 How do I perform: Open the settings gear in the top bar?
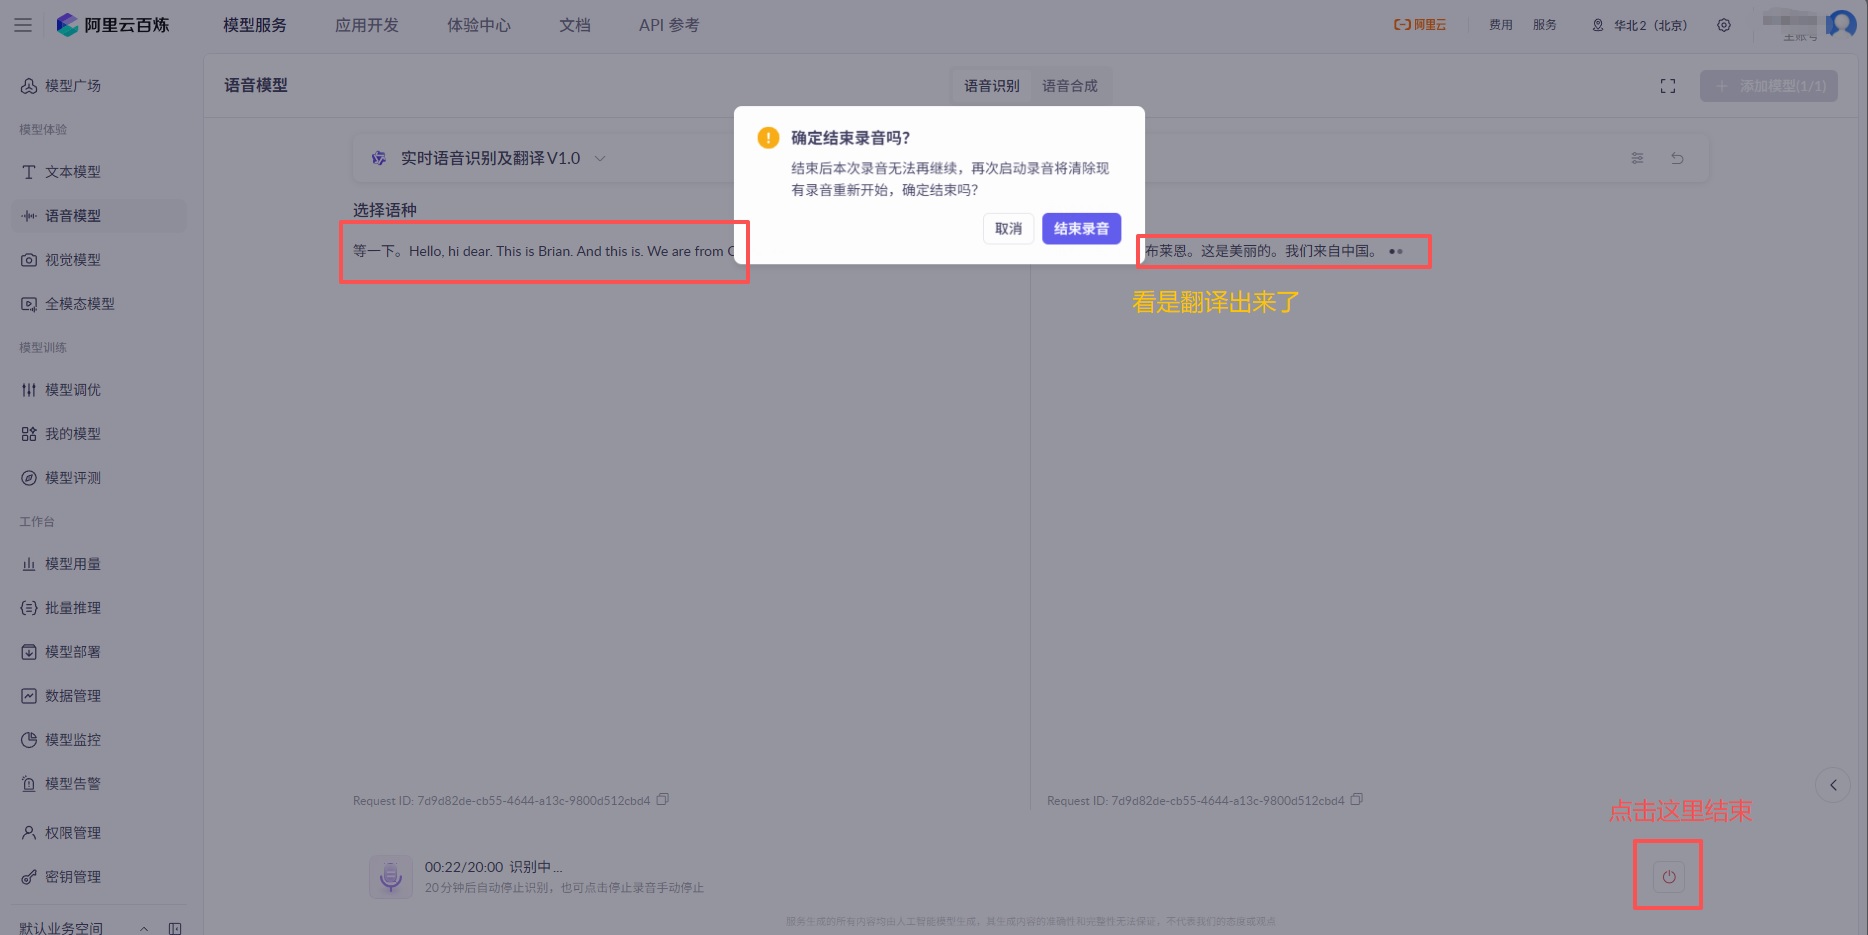[x=1724, y=25]
